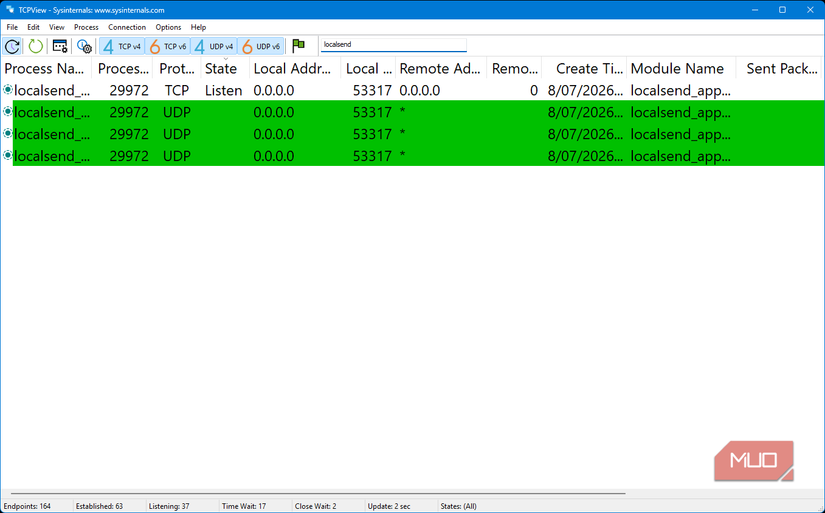Click the Time Wait: 17 status entry
This screenshot has width=825, height=513.
pos(244,506)
